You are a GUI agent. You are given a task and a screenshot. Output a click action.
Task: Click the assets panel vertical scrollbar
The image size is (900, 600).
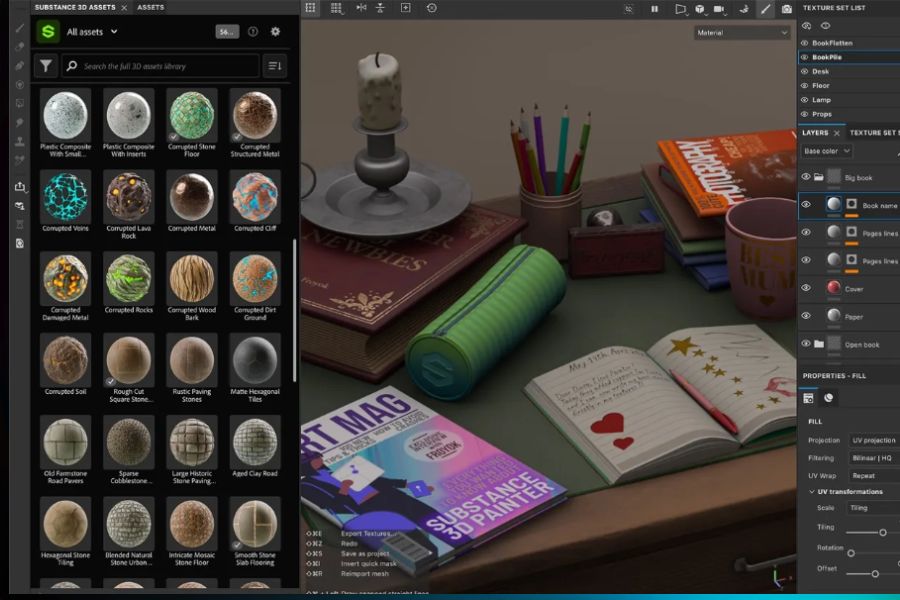294,310
